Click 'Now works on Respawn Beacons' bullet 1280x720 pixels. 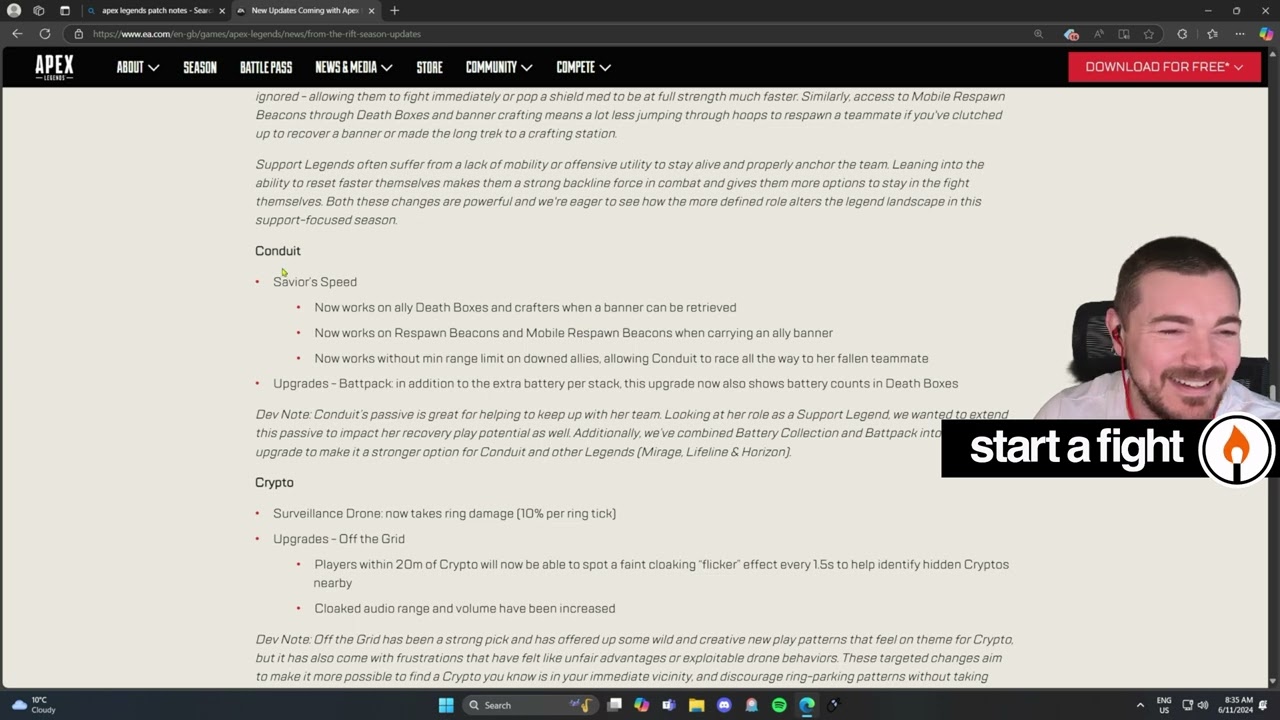573,333
